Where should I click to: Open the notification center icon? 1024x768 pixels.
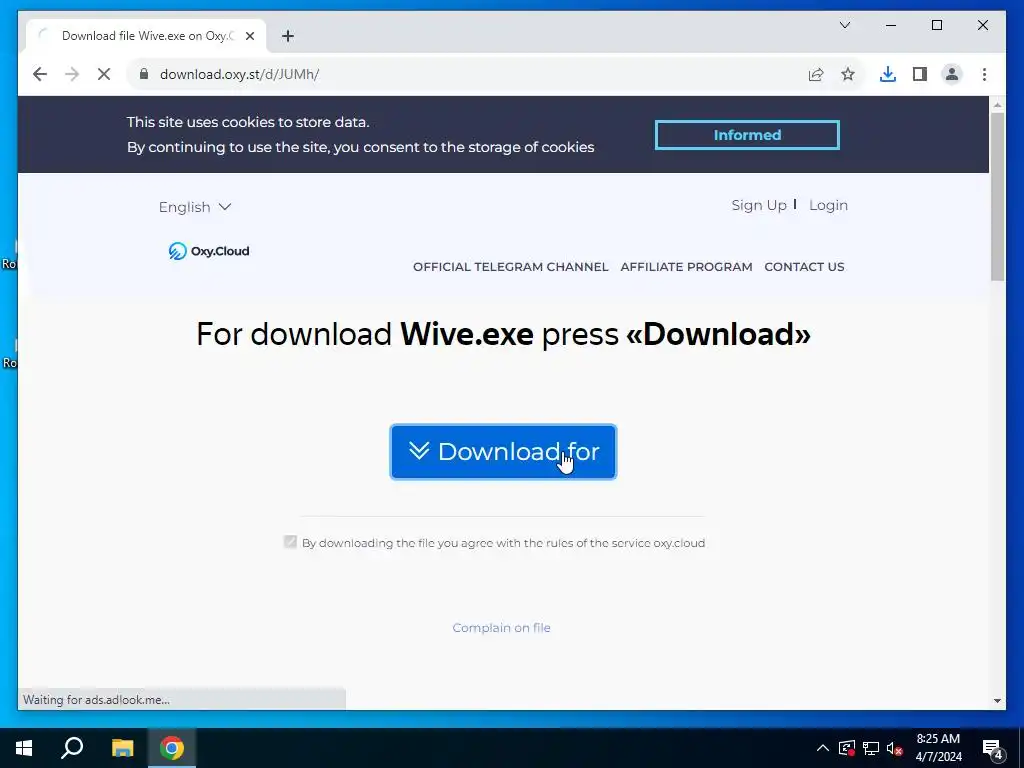point(993,748)
